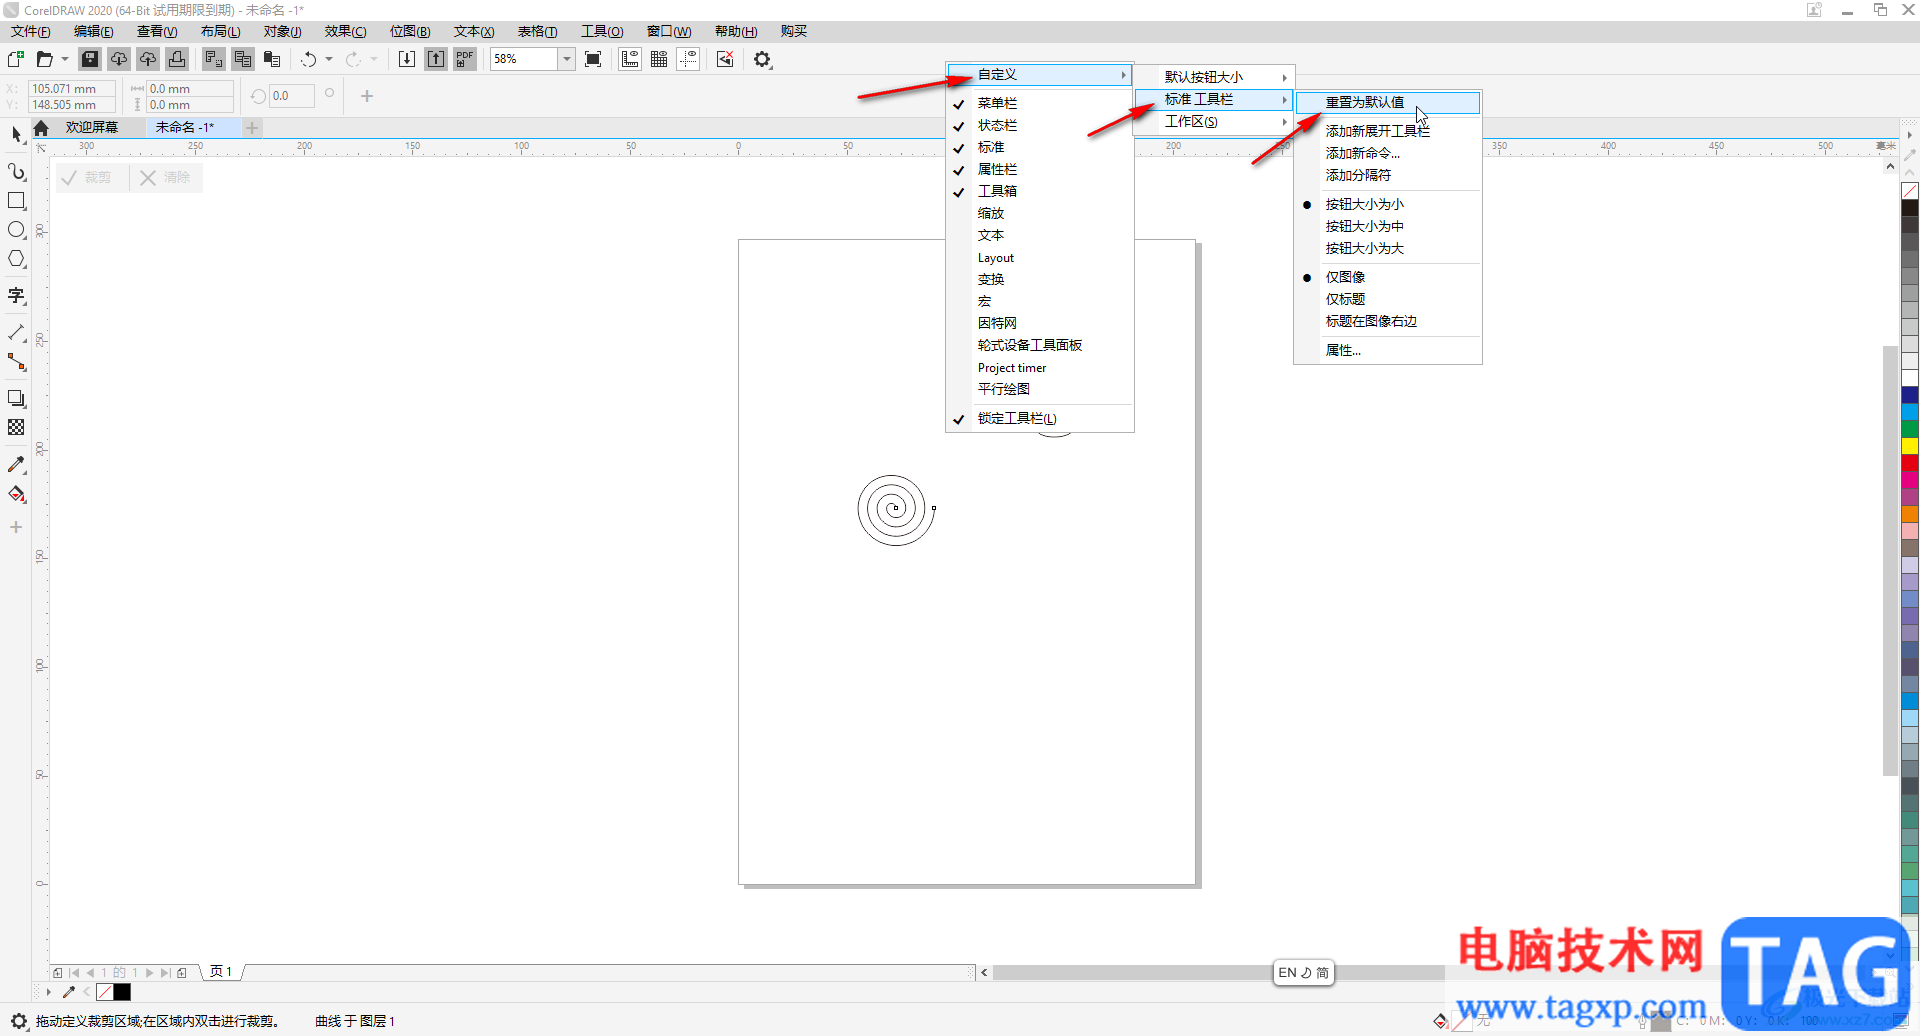Click the red color swatch in palette
Image resolution: width=1920 pixels, height=1036 pixels.
pyautogui.click(x=1909, y=463)
